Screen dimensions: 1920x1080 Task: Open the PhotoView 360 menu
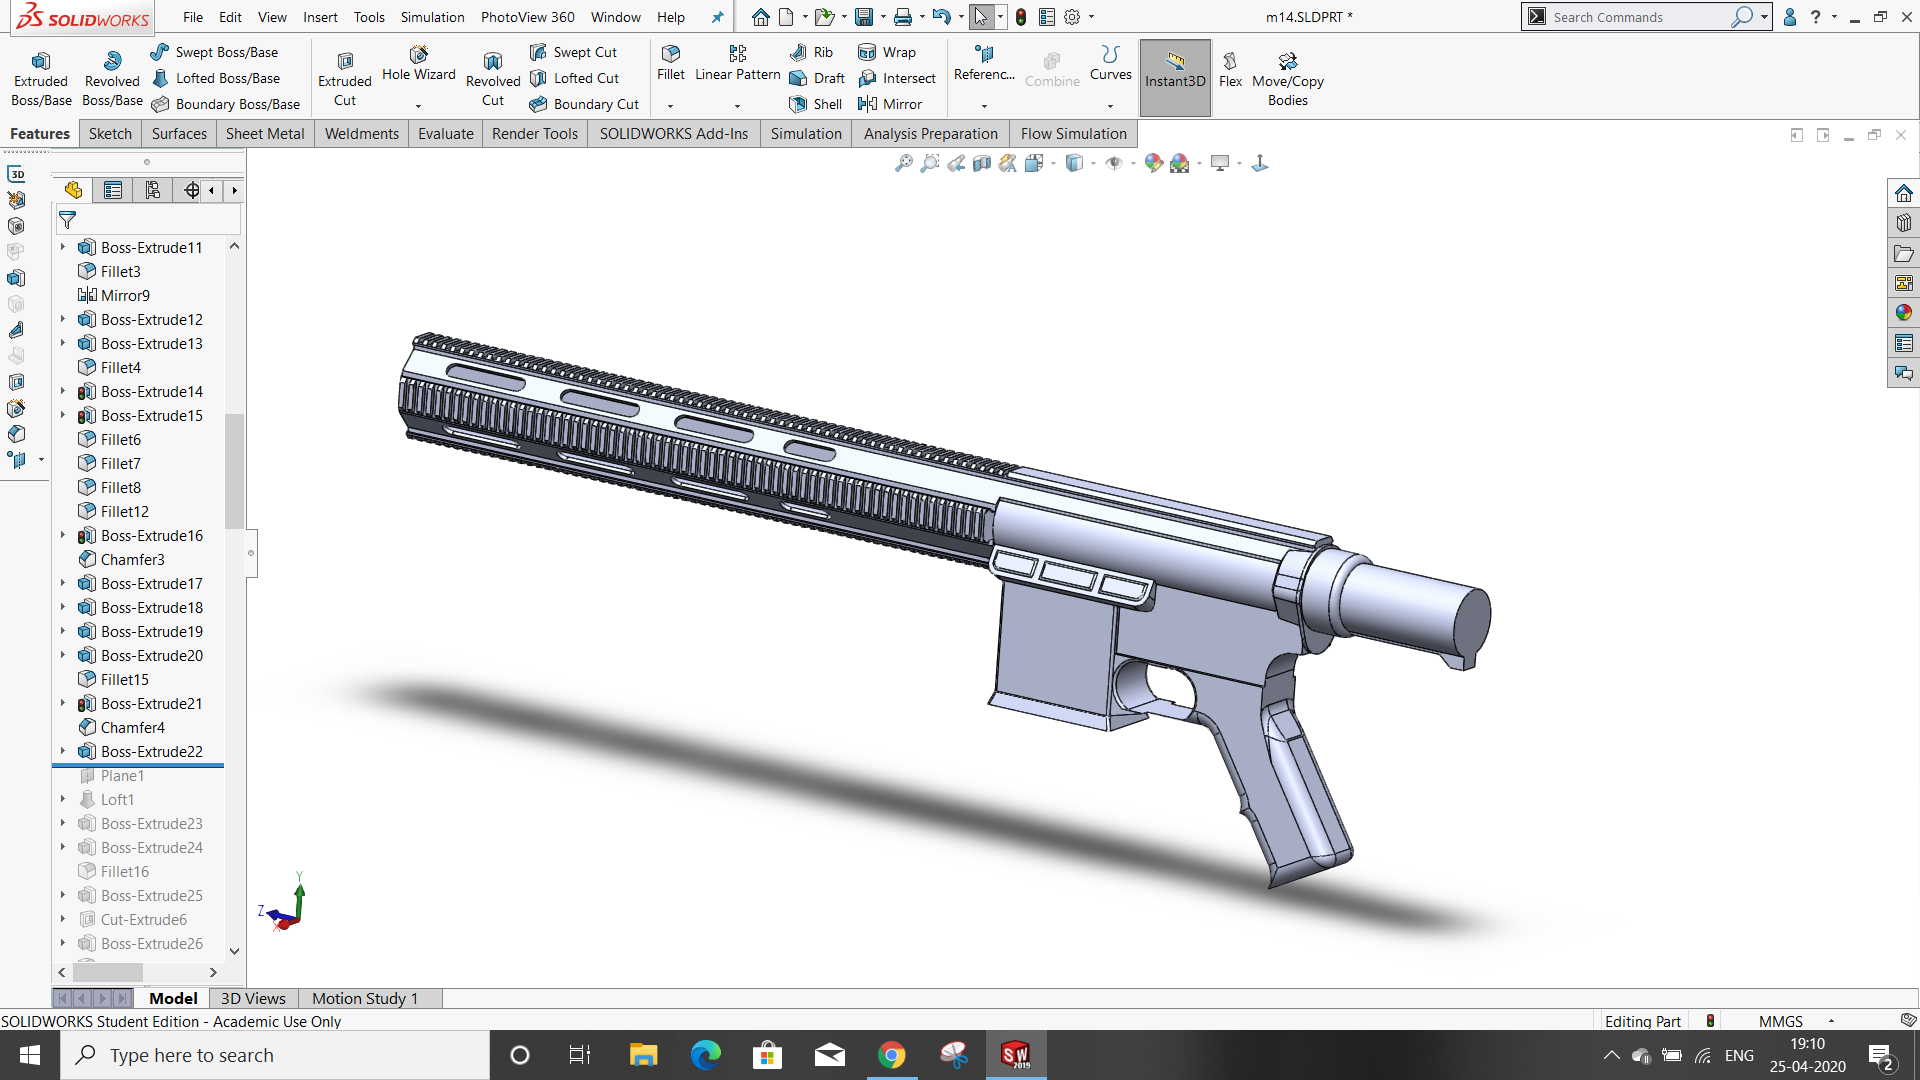coord(527,17)
